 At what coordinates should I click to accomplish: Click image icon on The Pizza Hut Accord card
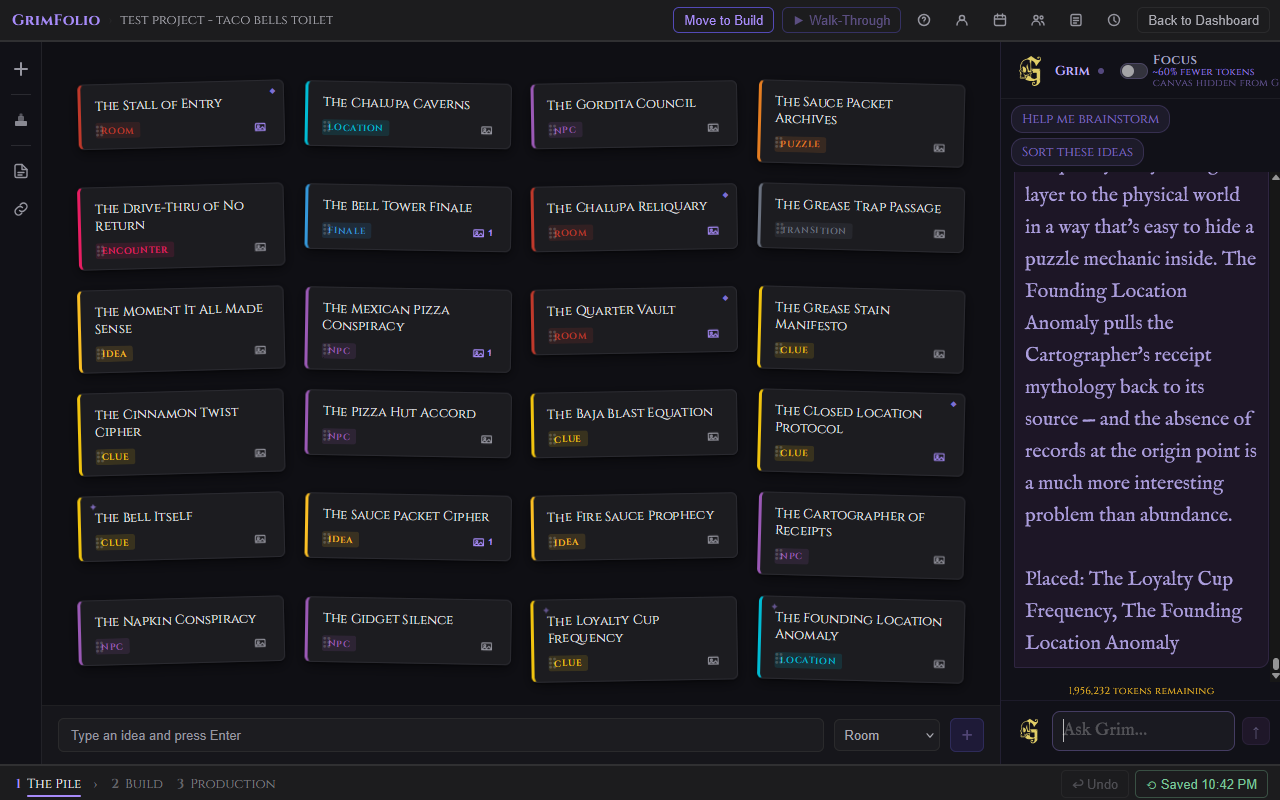pyautogui.click(x=487, y=439)
